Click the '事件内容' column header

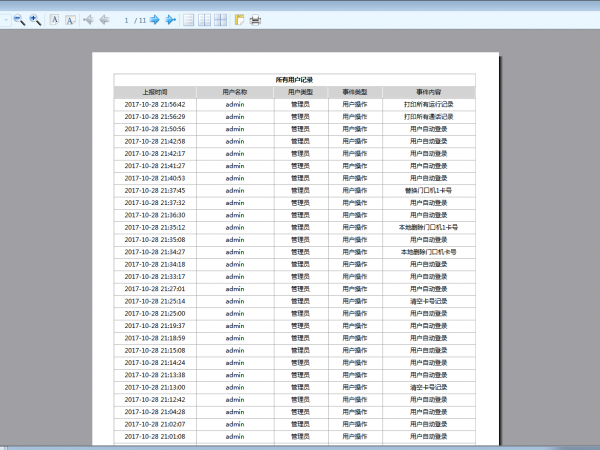(428, 91)
